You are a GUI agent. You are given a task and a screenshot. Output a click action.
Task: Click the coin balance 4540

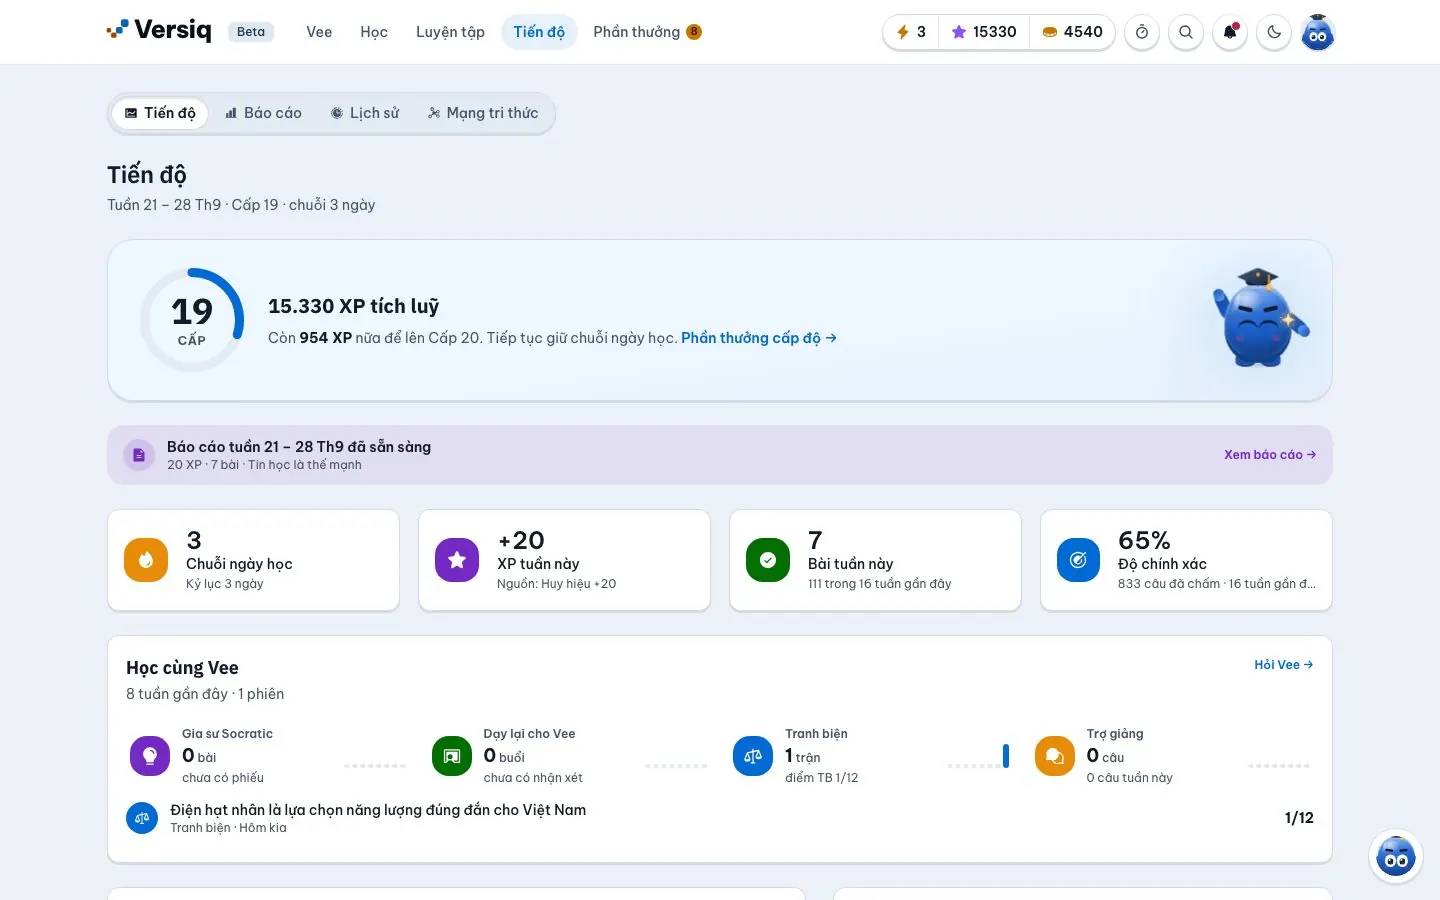(x=1072, y=32)
